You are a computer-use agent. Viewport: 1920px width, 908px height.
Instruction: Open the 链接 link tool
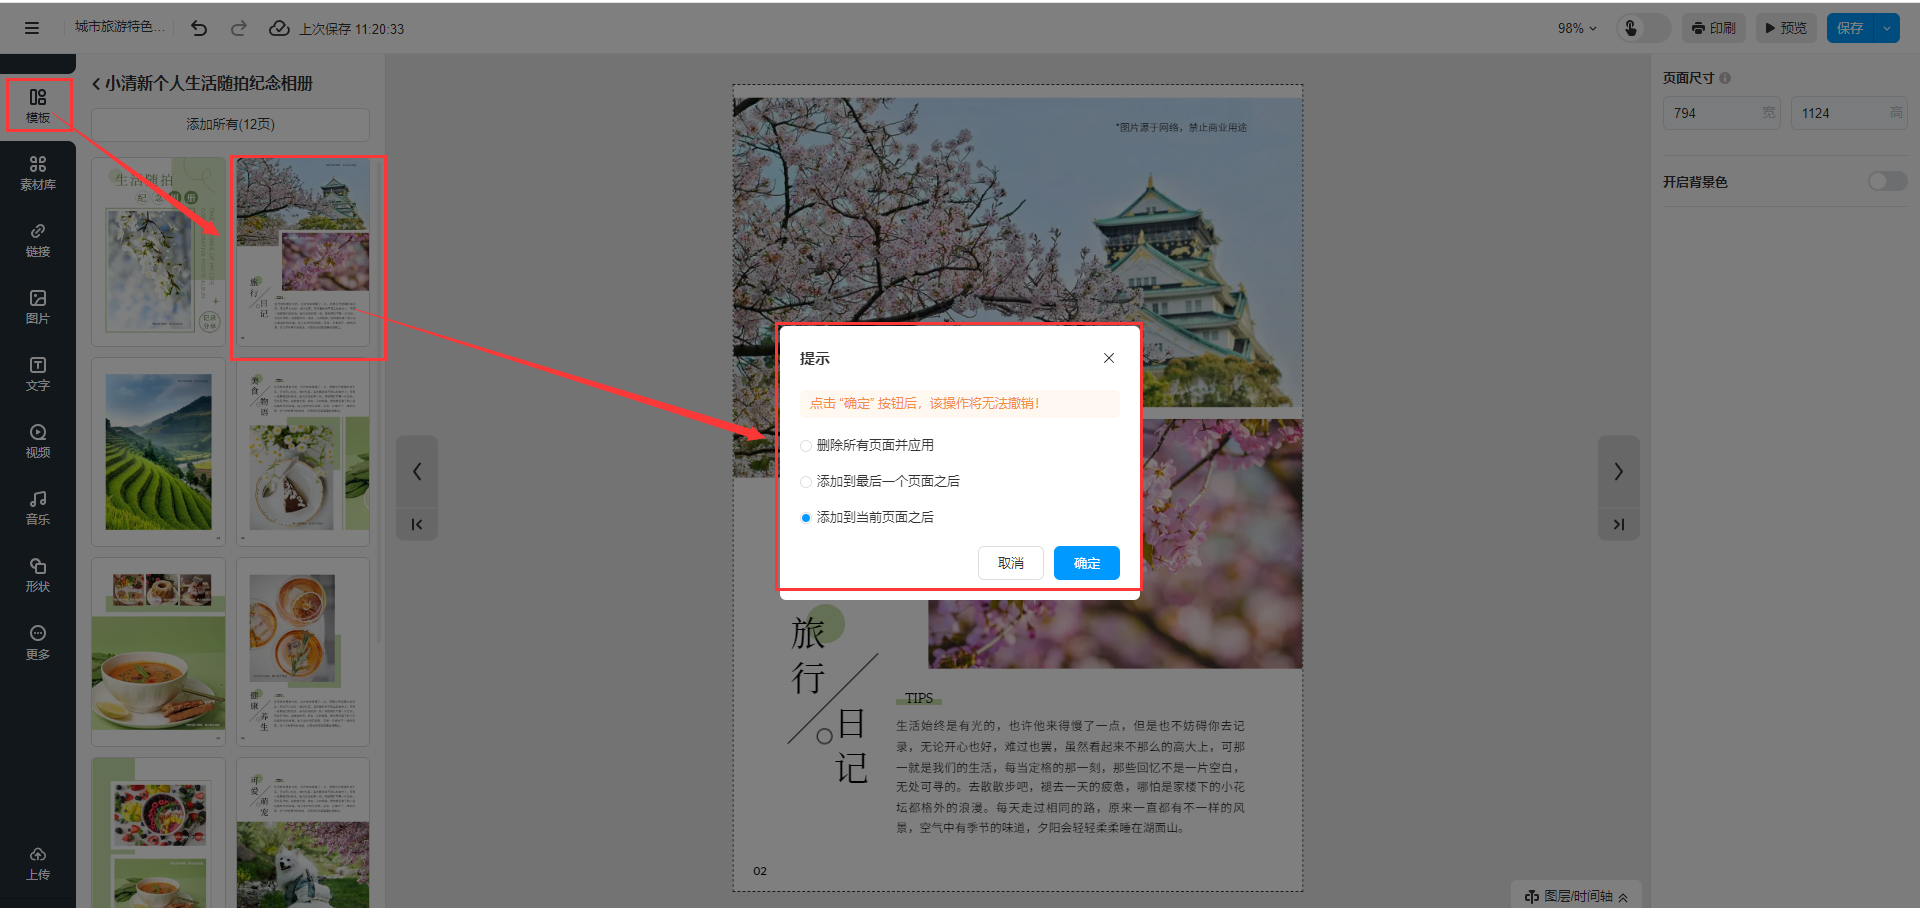(x=38, y=240)
